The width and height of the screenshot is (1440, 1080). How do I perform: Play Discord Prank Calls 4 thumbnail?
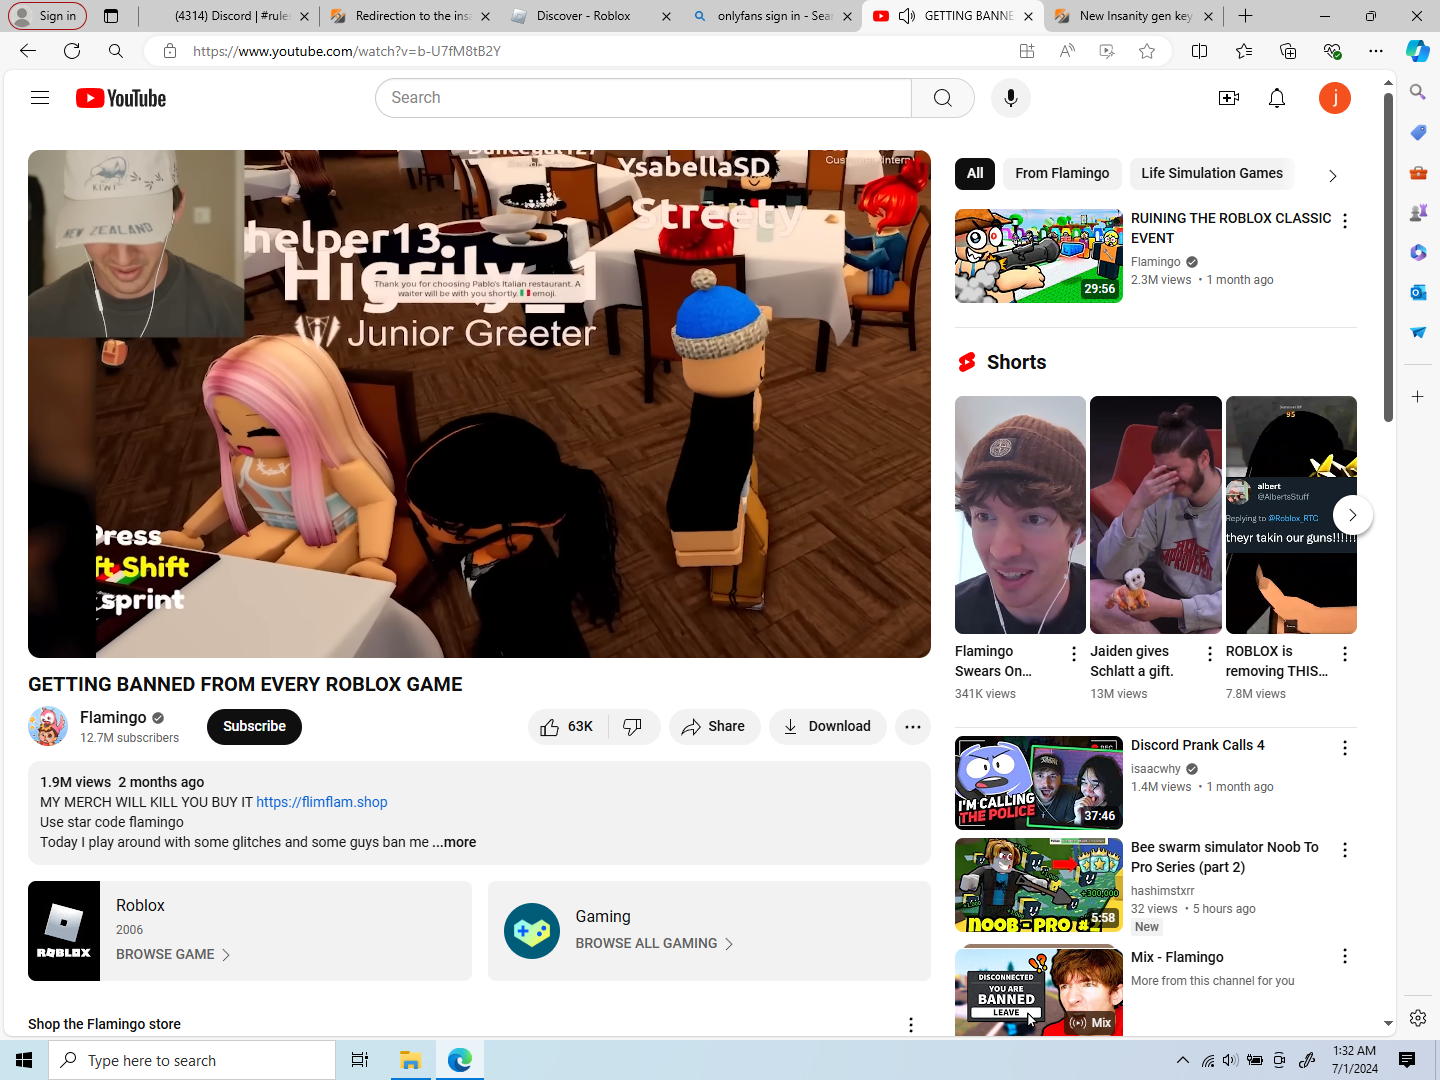click(x=1039, y=783)
